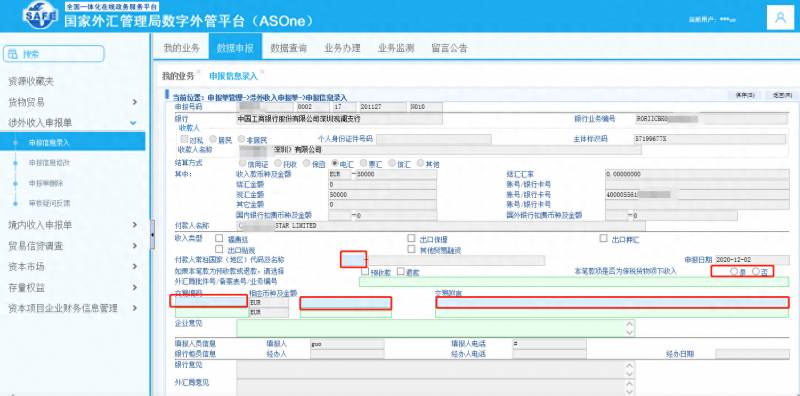Viewport: 800px width, 396px height.
Task: Click the 返回(R) return button
Action: (781, 95)
